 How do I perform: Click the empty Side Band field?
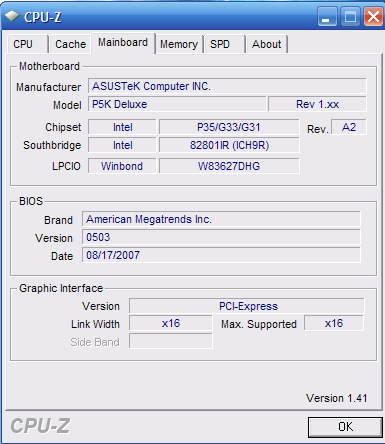(x=171, y=341)
